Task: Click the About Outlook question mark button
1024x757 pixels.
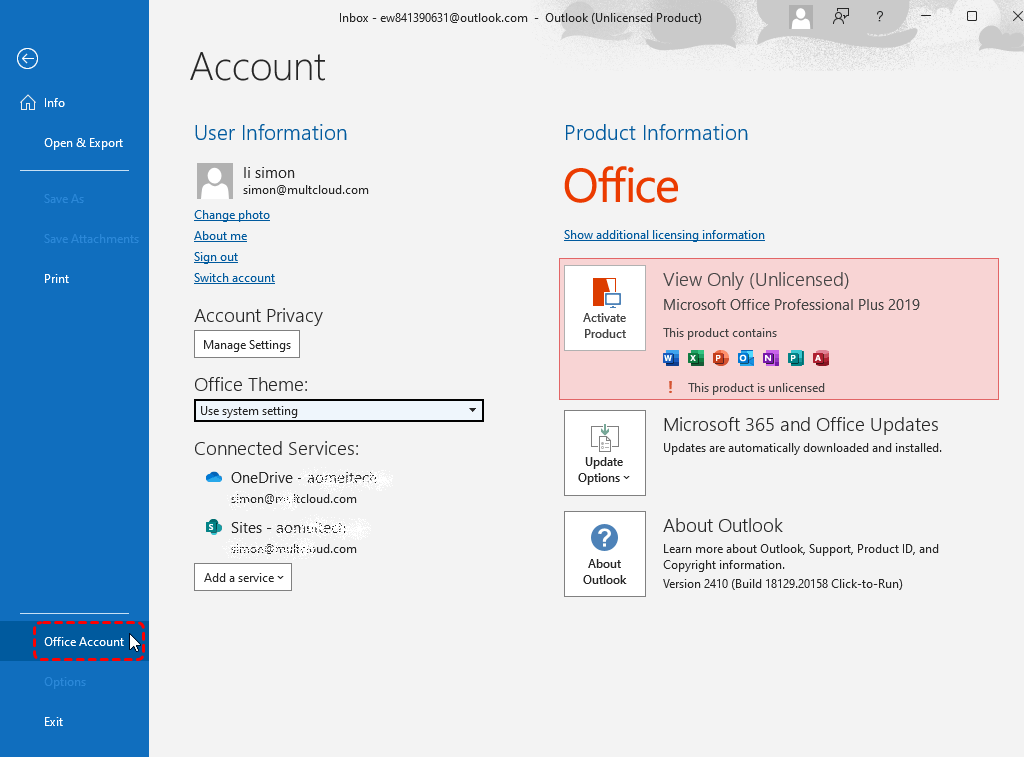Action: pos(605,554)
